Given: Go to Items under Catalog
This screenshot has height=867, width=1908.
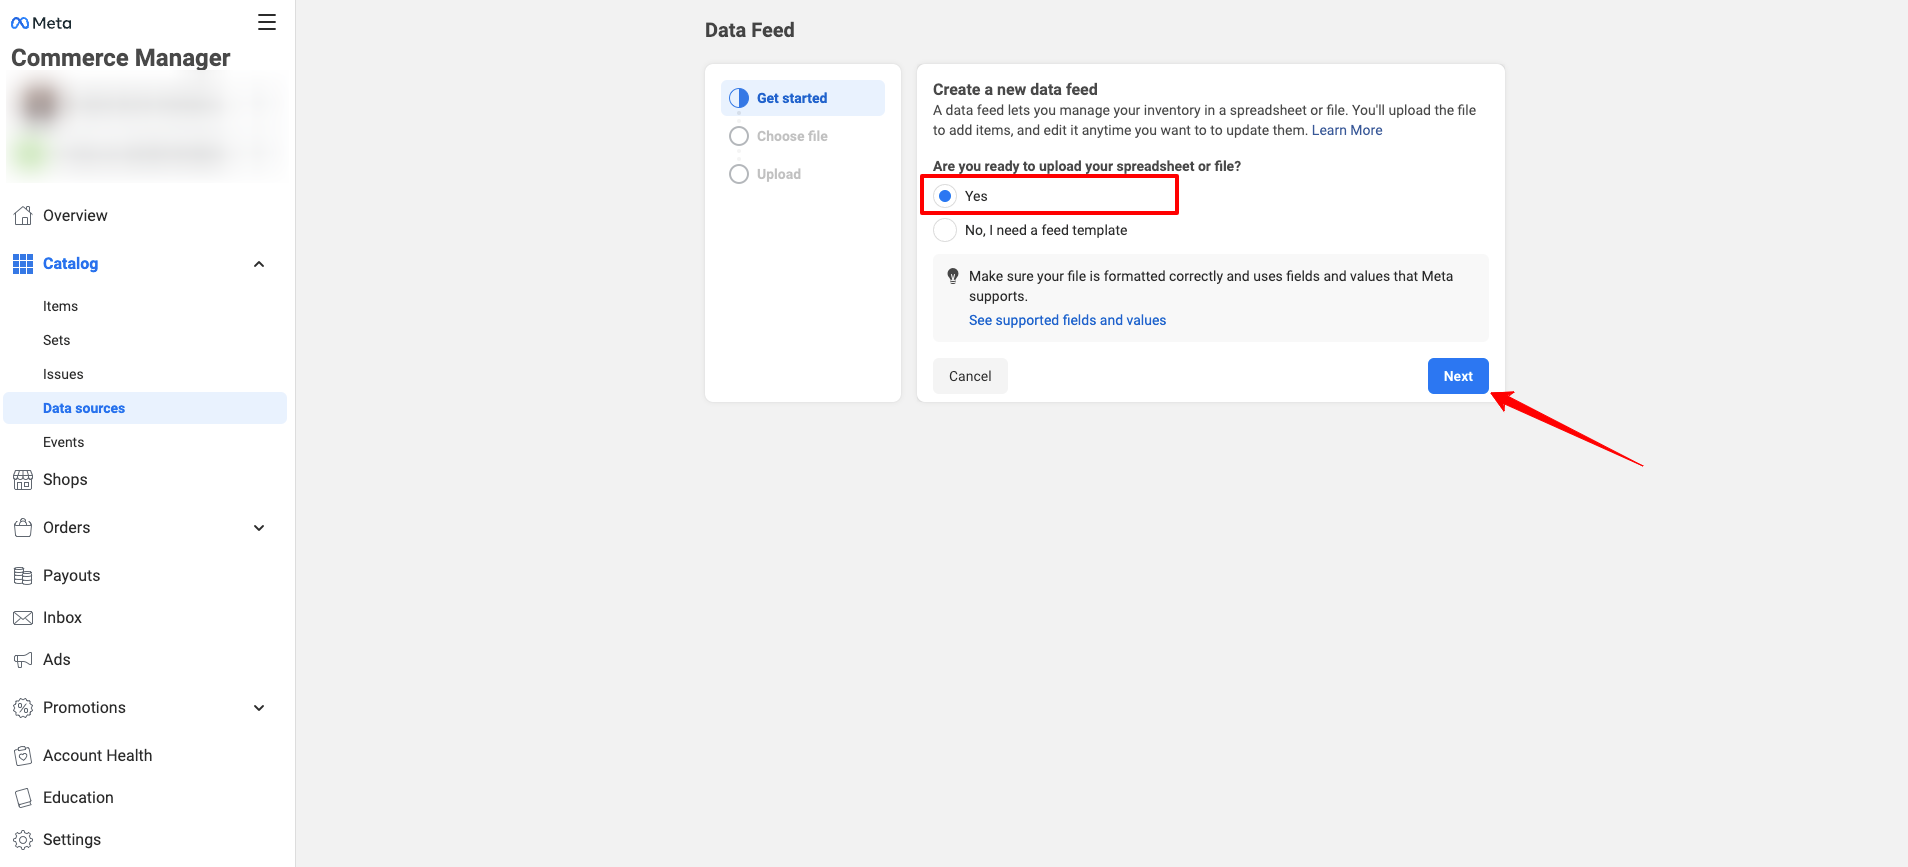Looking at the screenshot, I should [60, 306].
